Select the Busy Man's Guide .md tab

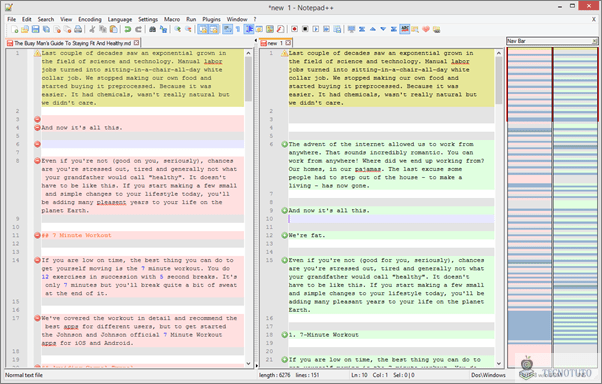[x=73, y=43]
